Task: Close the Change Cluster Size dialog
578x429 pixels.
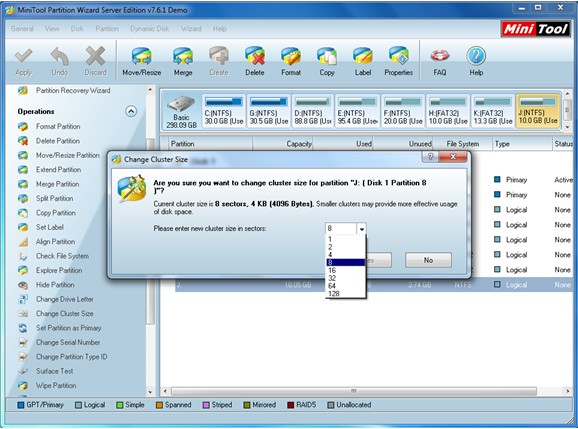Action: 453,157
